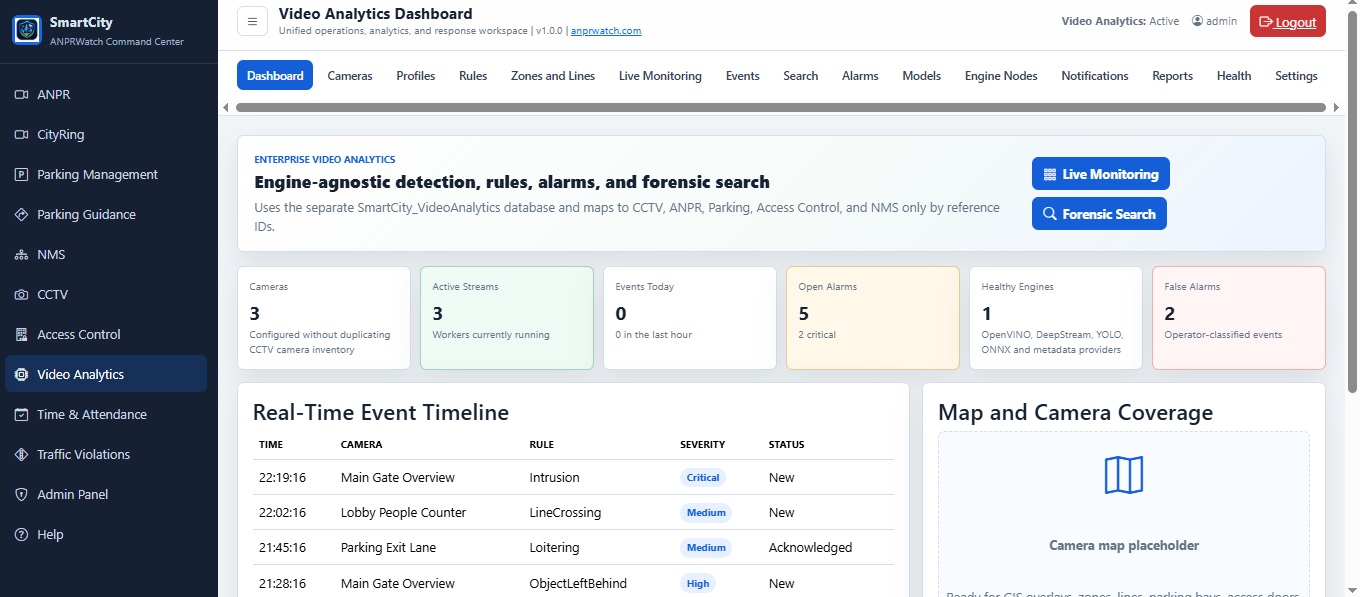Select the active Dashboard tab
The height and width of the screenshot is (597, 1366).
click(275, 76)
